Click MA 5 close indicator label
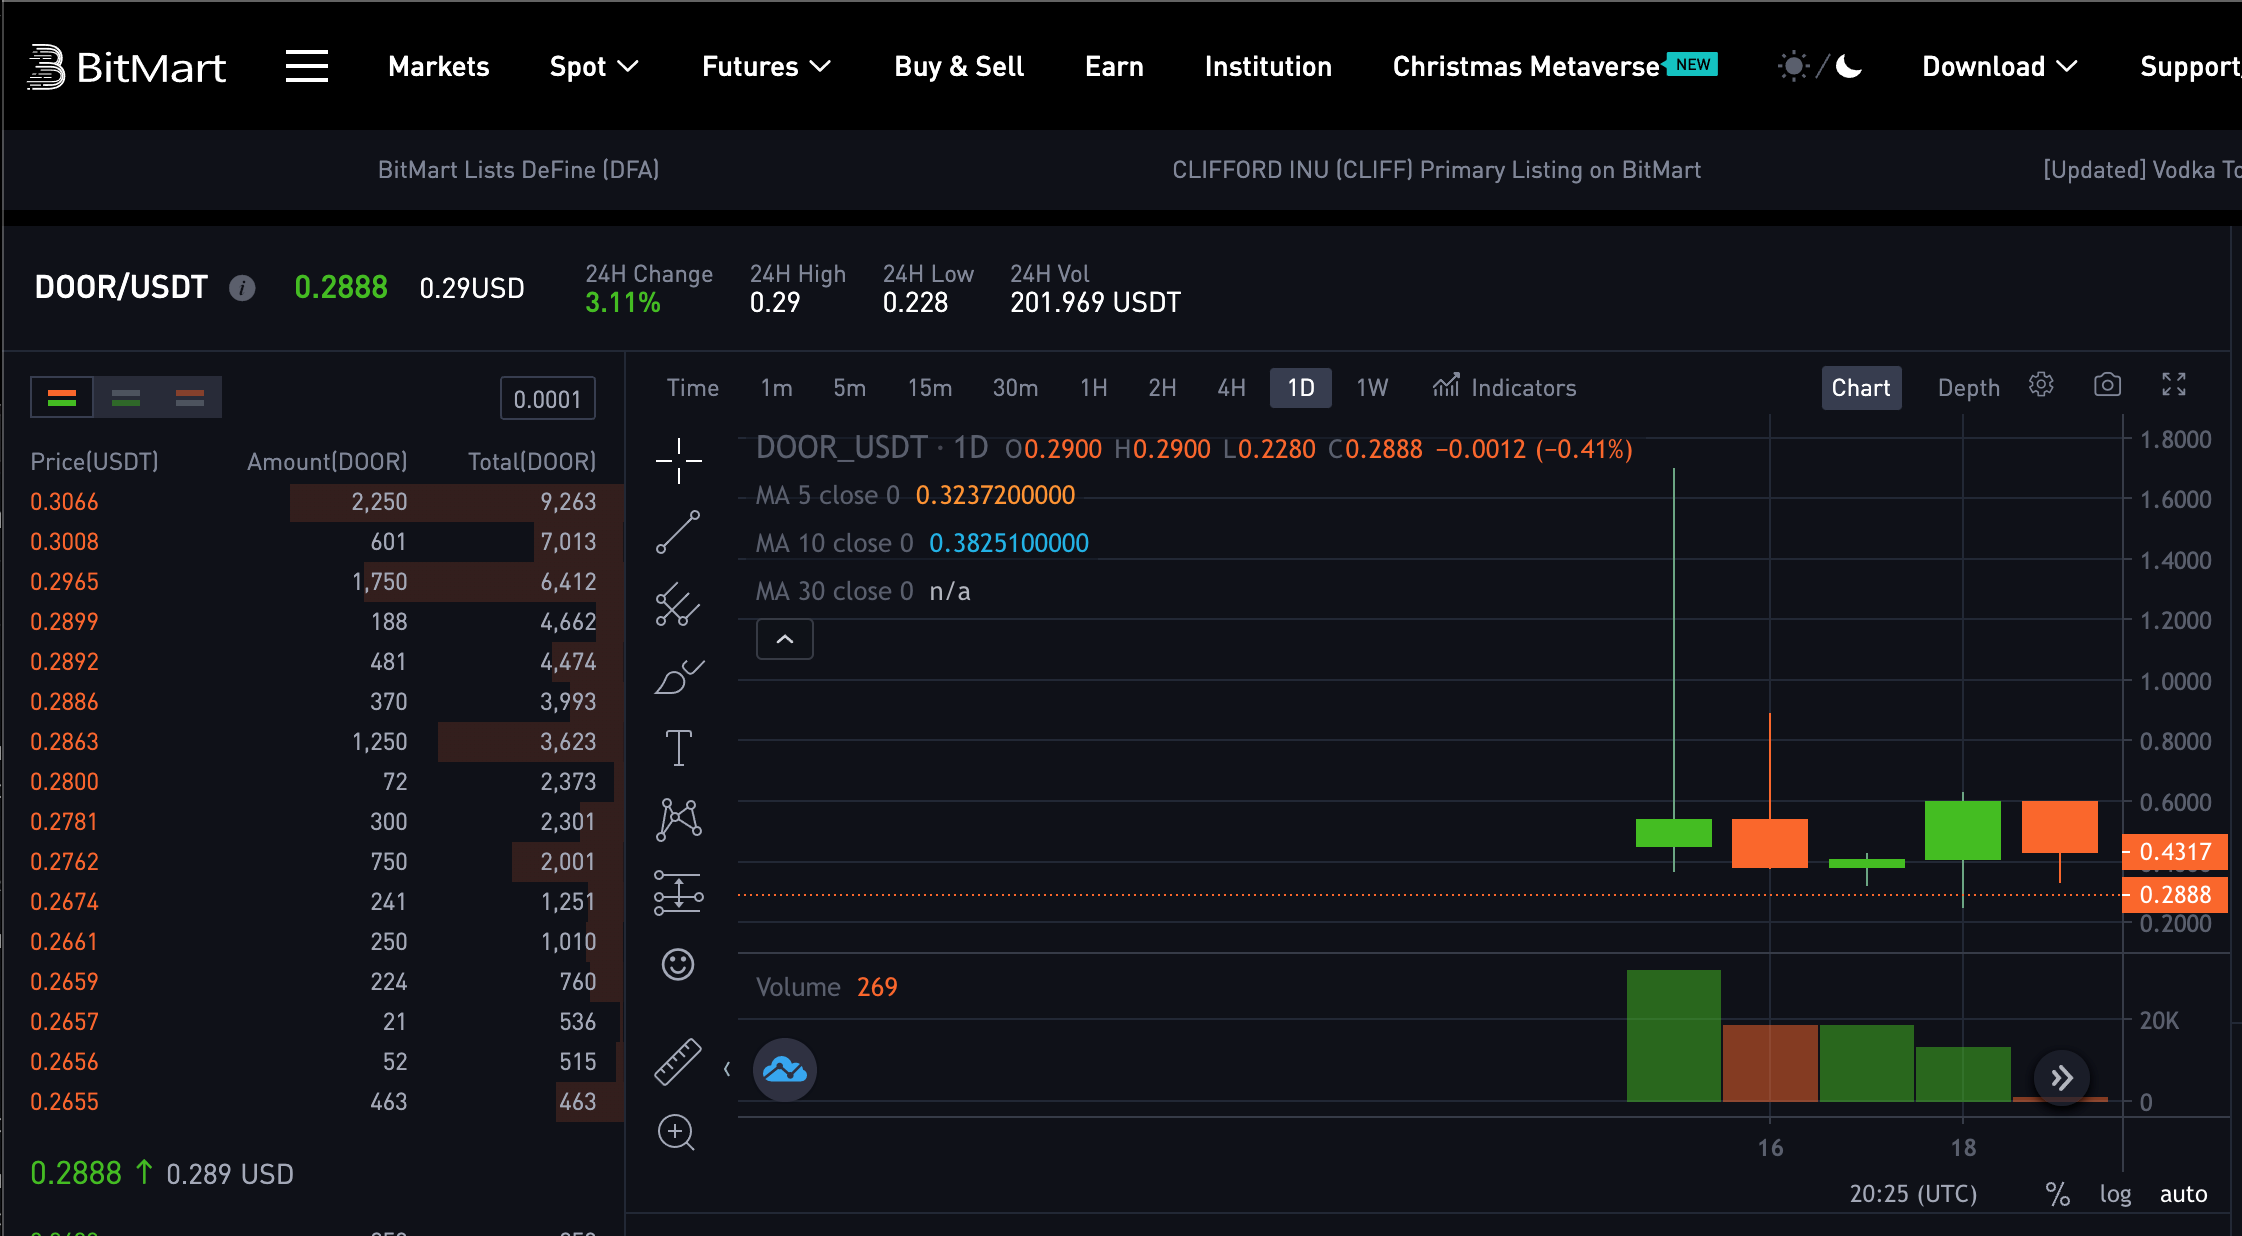The image size is (2242, 1236). pos(827,495)
